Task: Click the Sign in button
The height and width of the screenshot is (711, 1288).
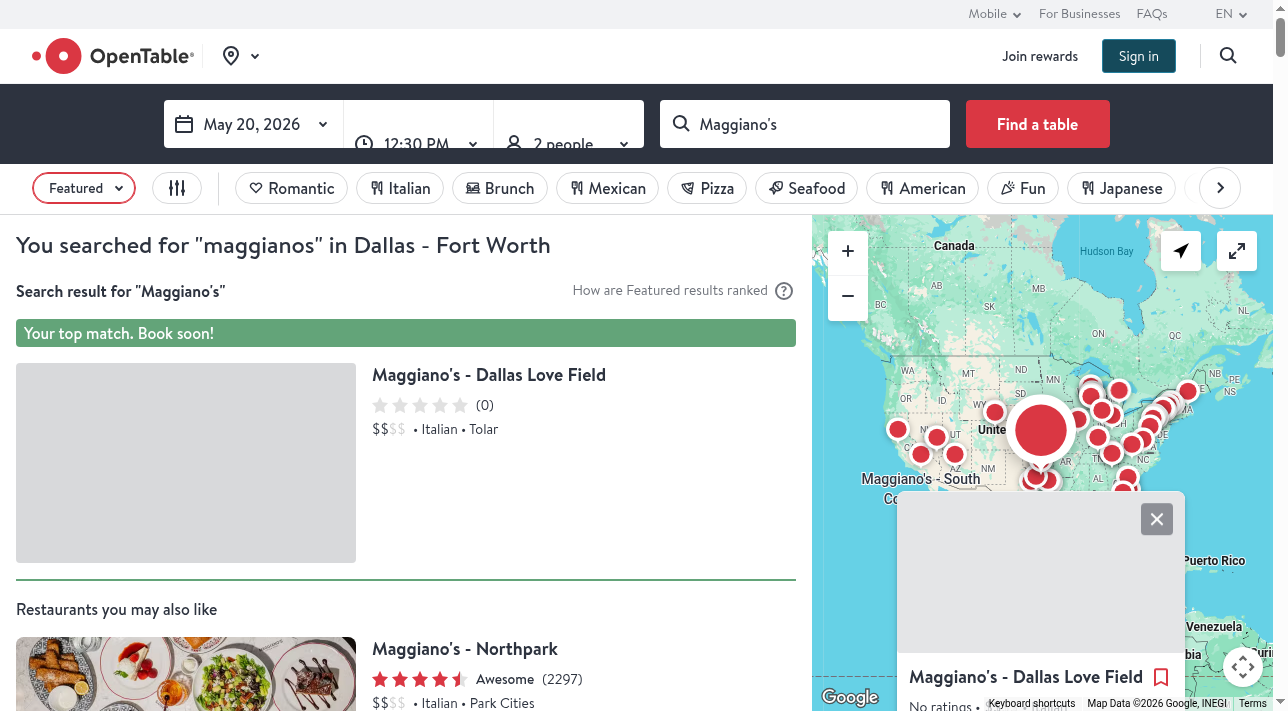Action: (1139, 56)
